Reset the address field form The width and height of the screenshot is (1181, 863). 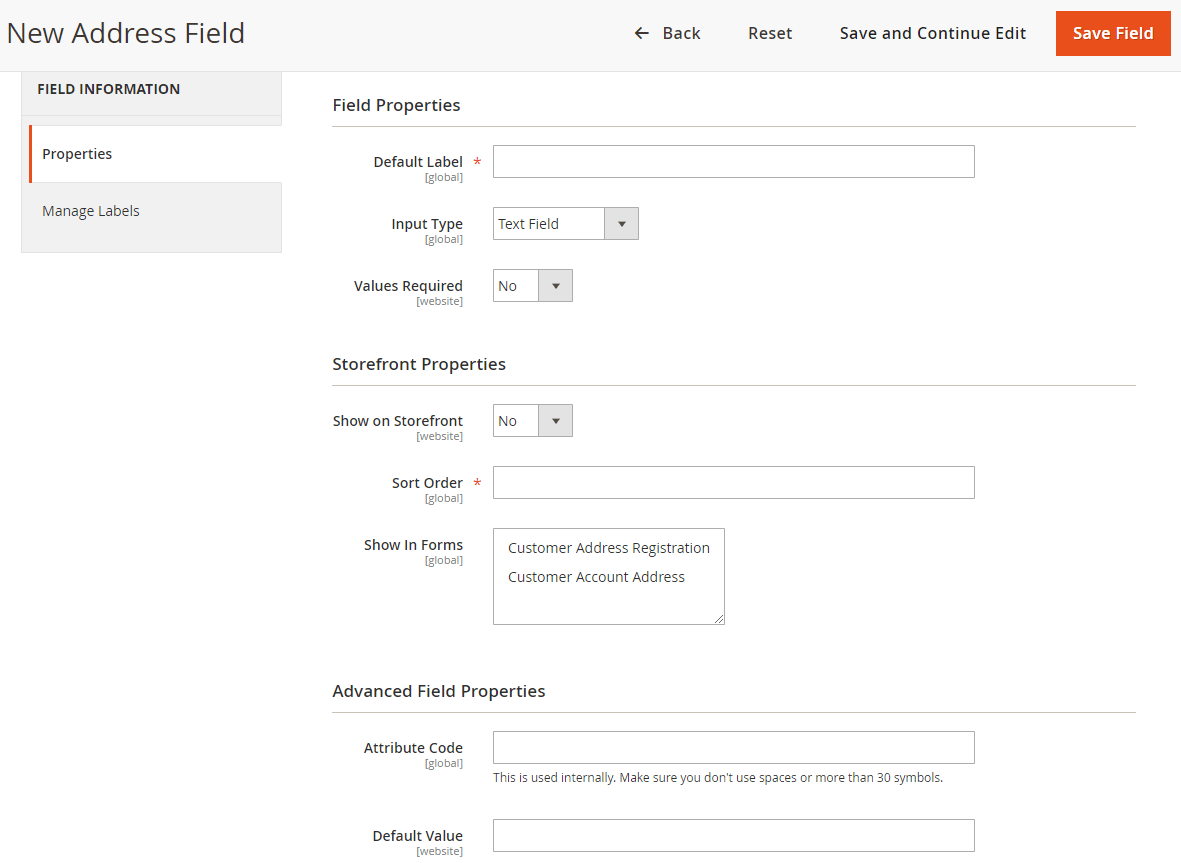pos(769,32)
